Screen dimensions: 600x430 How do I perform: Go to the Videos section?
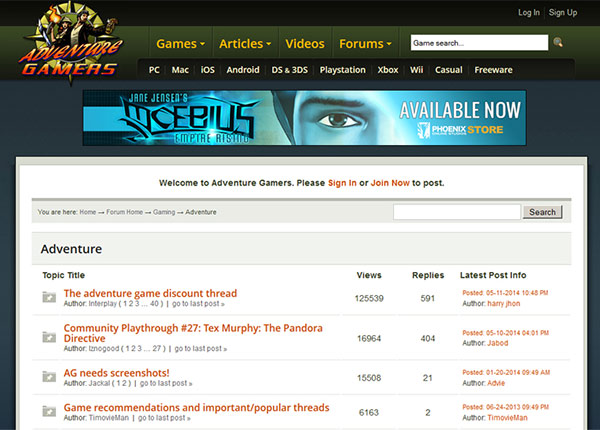point(305,44)
